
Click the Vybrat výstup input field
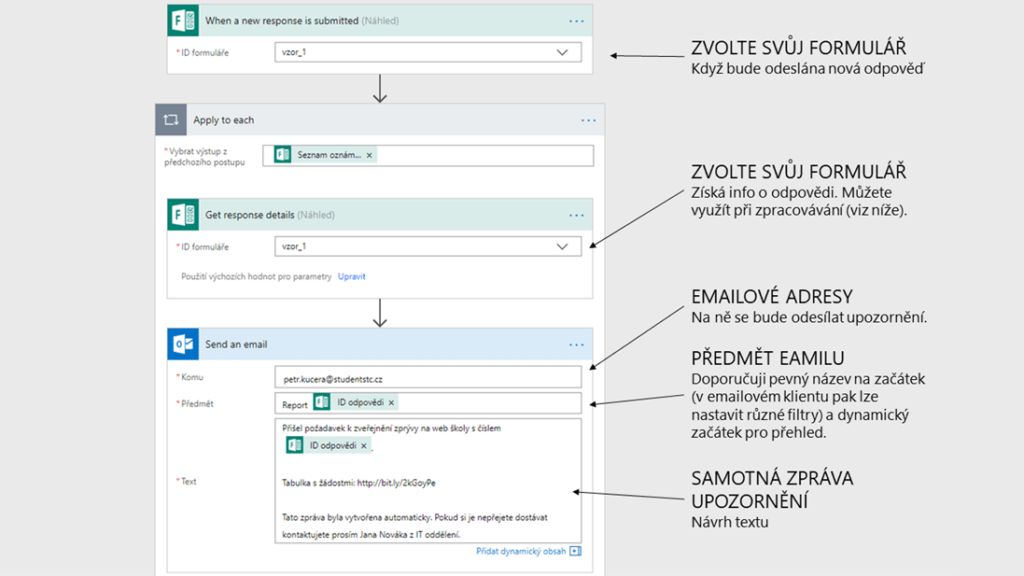point(480,155)
